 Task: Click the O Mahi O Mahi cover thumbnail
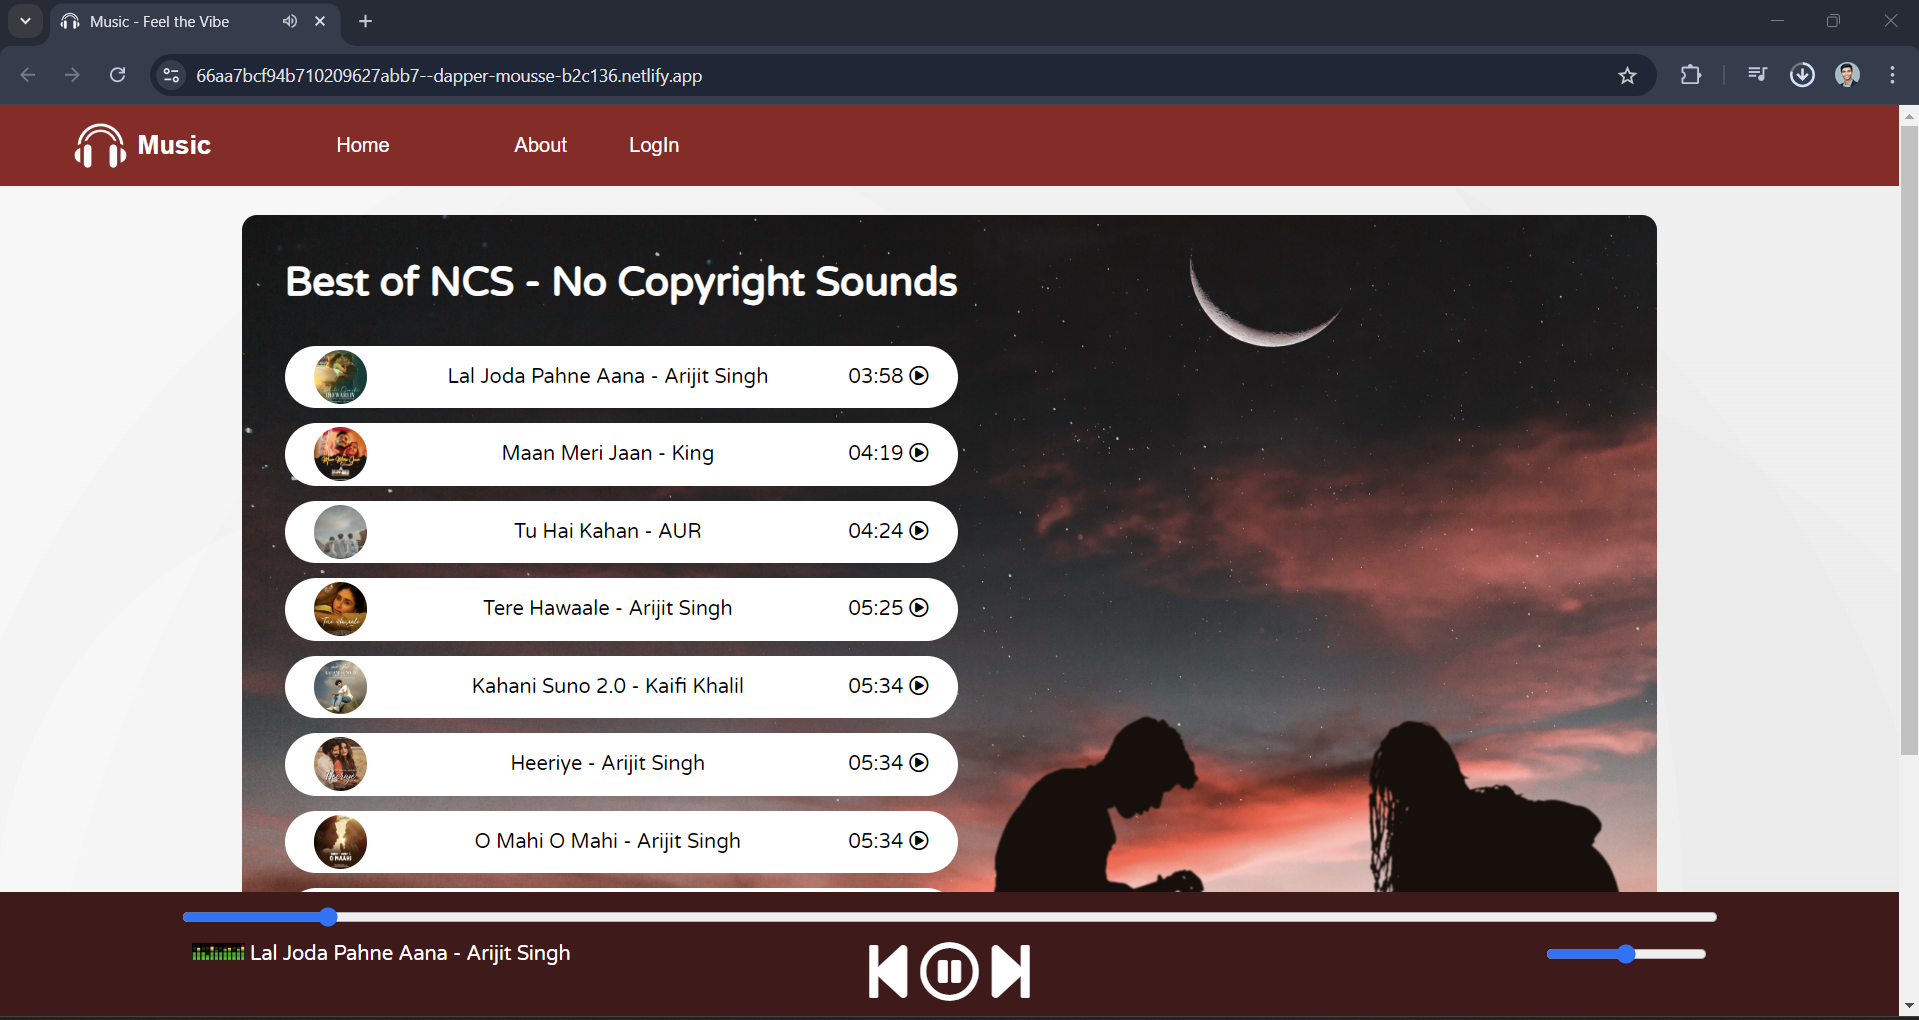(340, 842)
